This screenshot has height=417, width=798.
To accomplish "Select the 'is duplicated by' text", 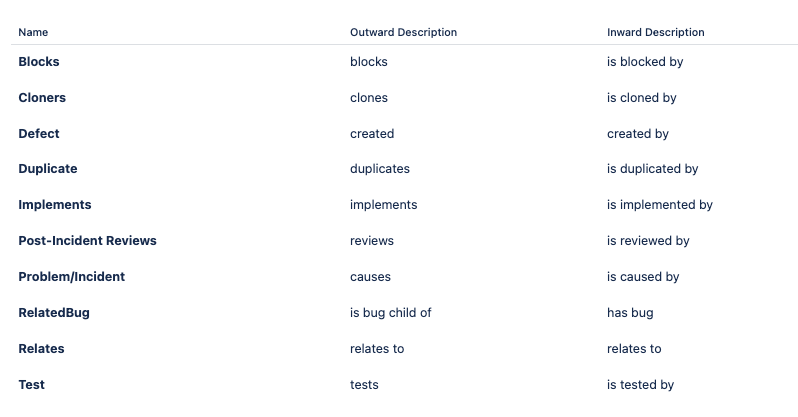I will 652,169.
